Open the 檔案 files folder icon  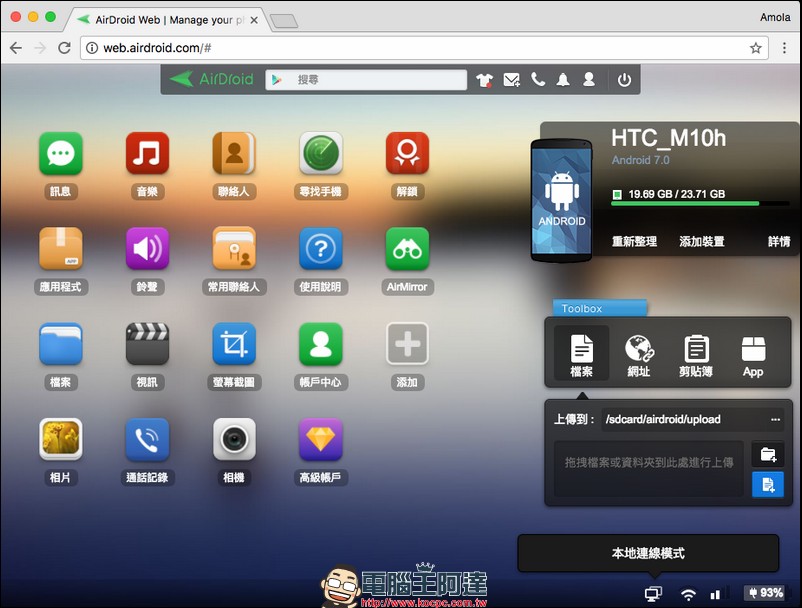(60, 344)
